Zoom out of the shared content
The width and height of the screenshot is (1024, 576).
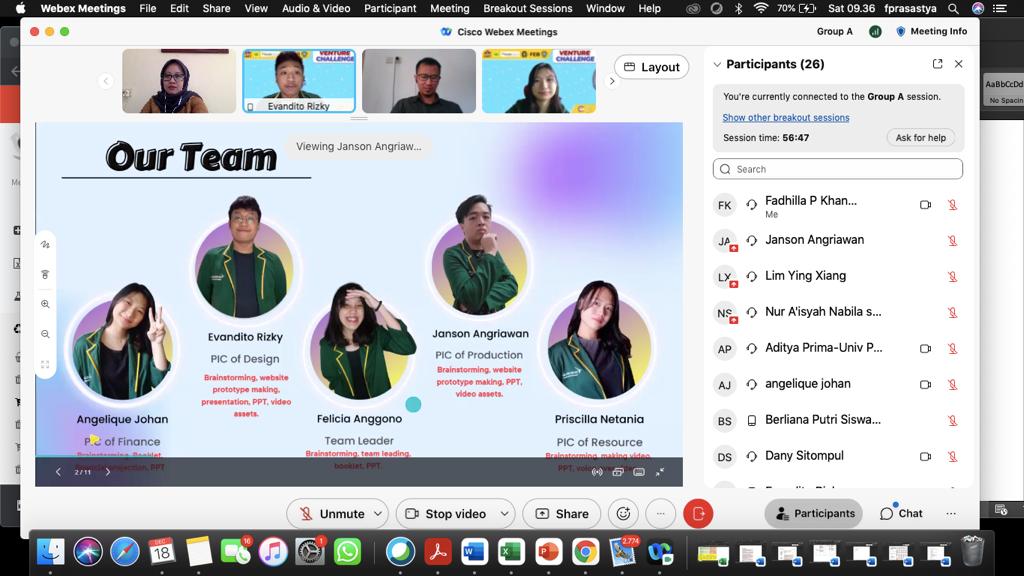click(45, 334)
